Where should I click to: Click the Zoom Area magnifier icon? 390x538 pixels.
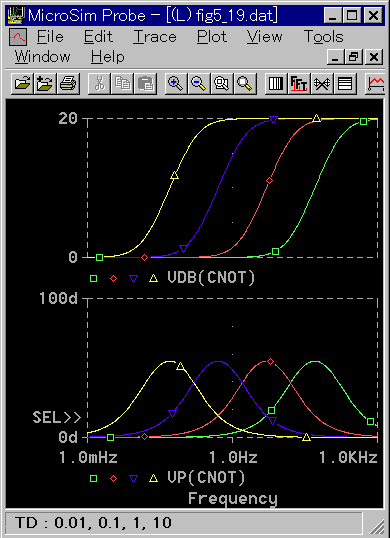pos(222,83)
